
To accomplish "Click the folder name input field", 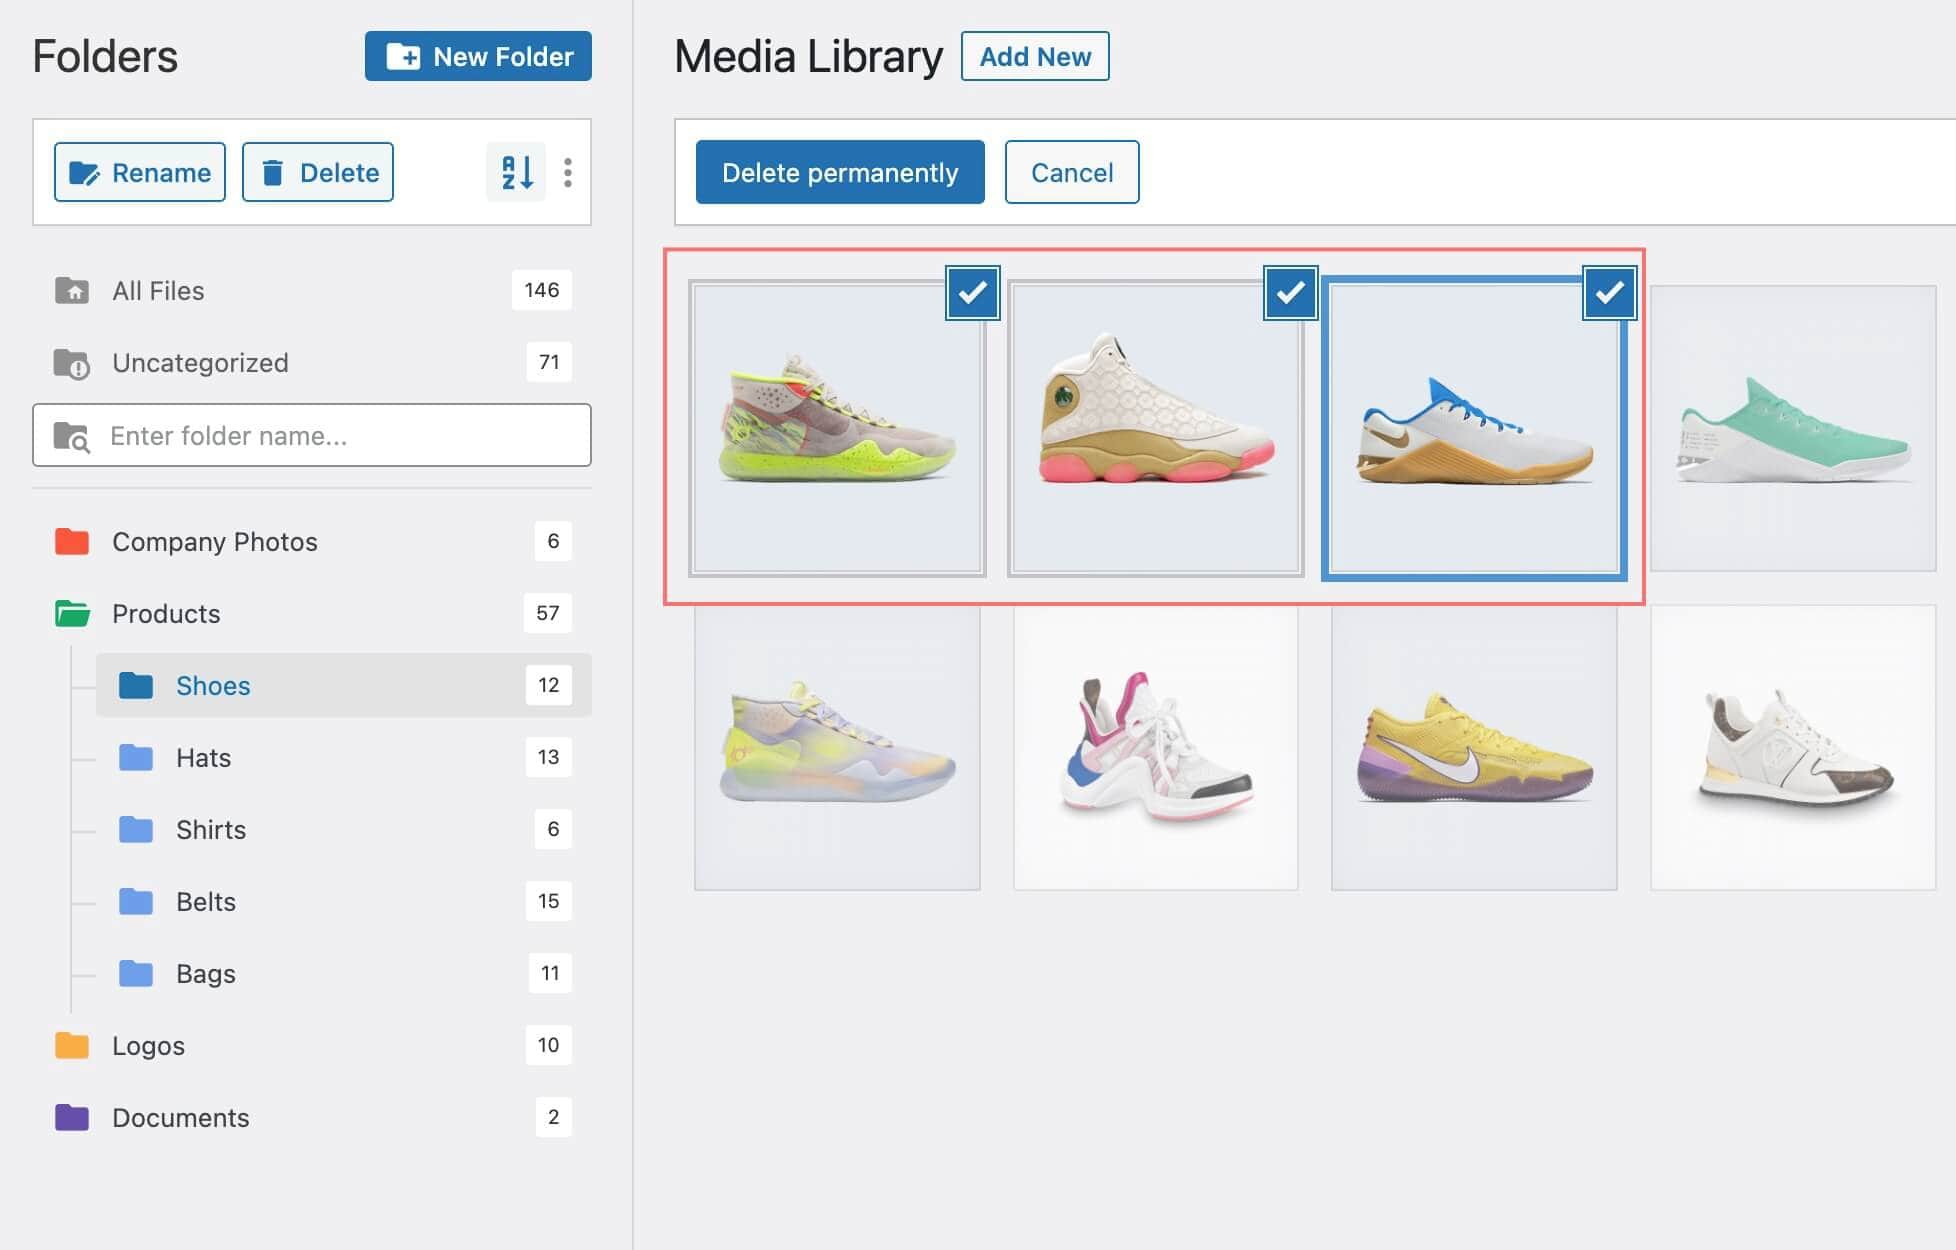I will (x=312, y=436).
